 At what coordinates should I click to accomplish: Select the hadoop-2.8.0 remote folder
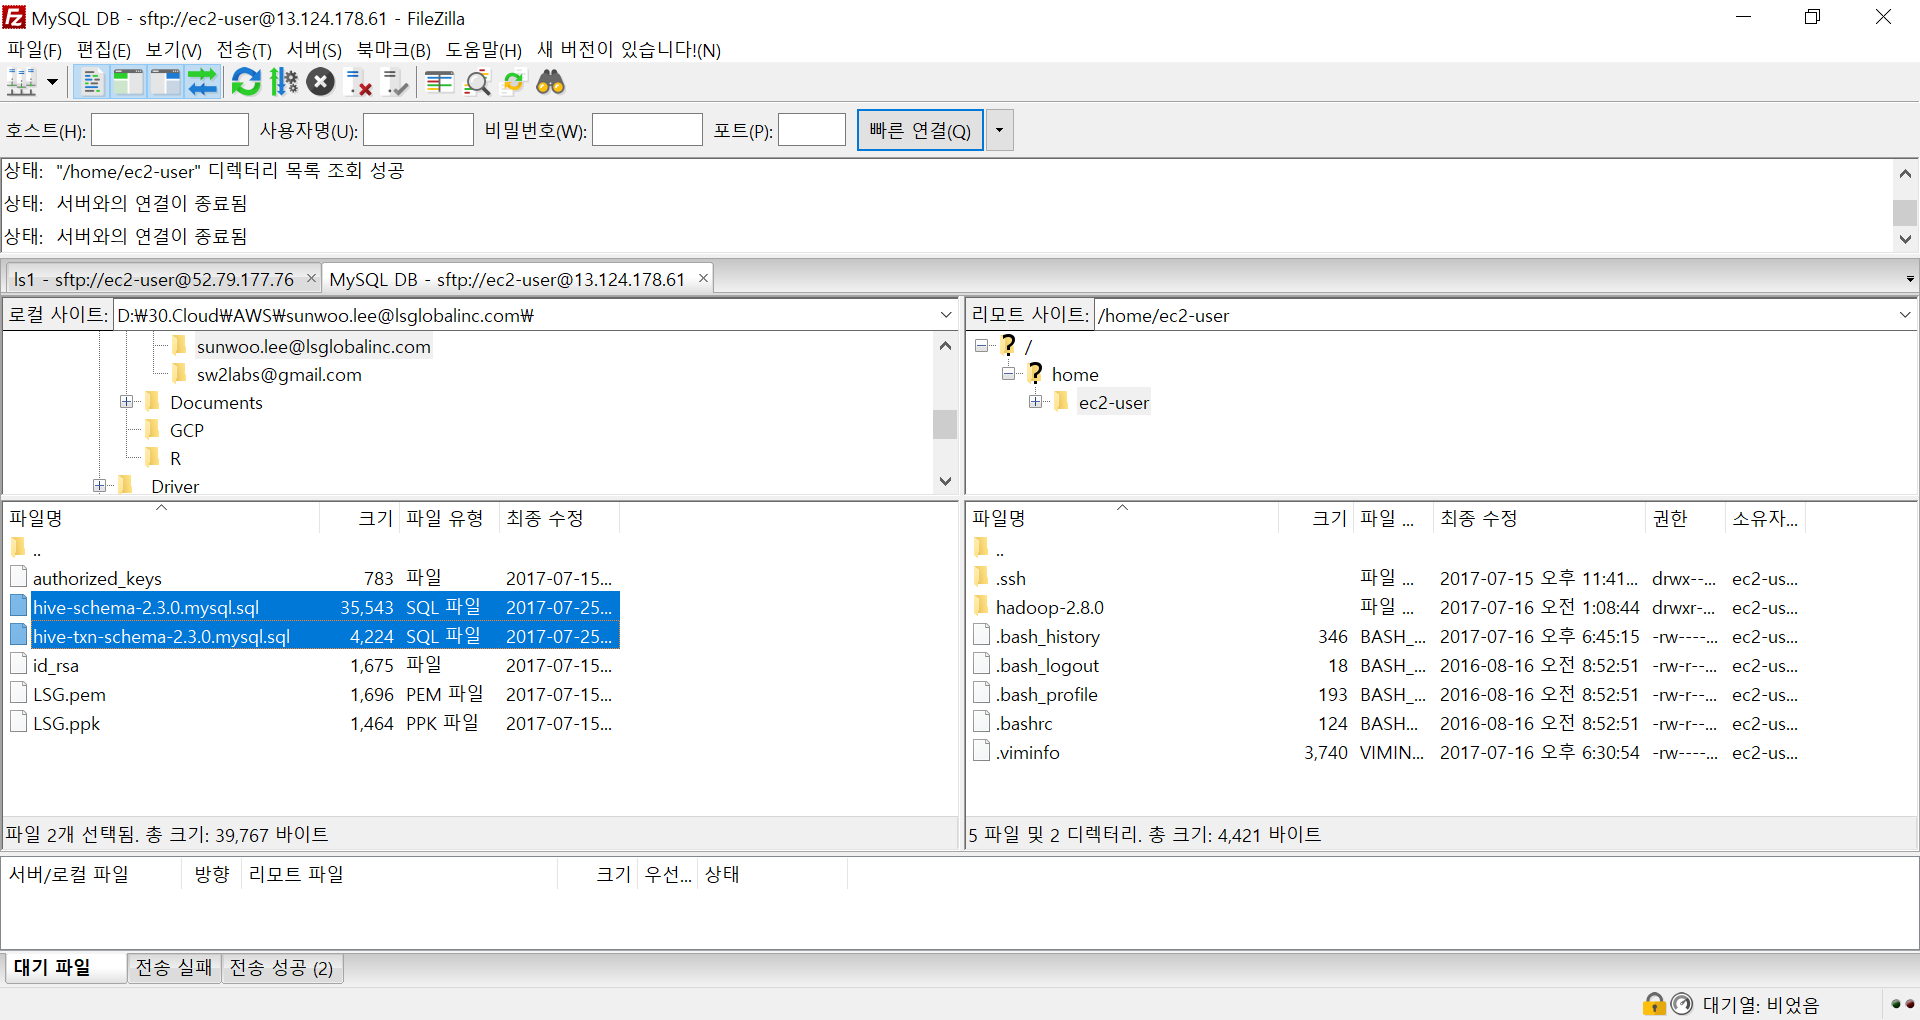coord(1388,607)
